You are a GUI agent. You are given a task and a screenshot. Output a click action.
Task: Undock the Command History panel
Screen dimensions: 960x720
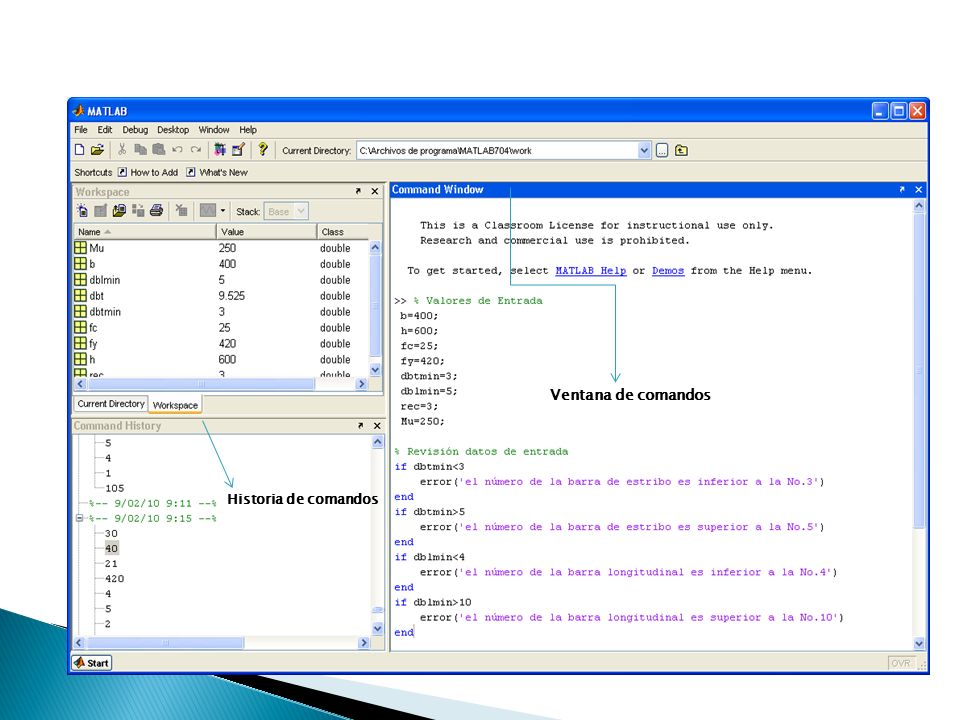360,426
